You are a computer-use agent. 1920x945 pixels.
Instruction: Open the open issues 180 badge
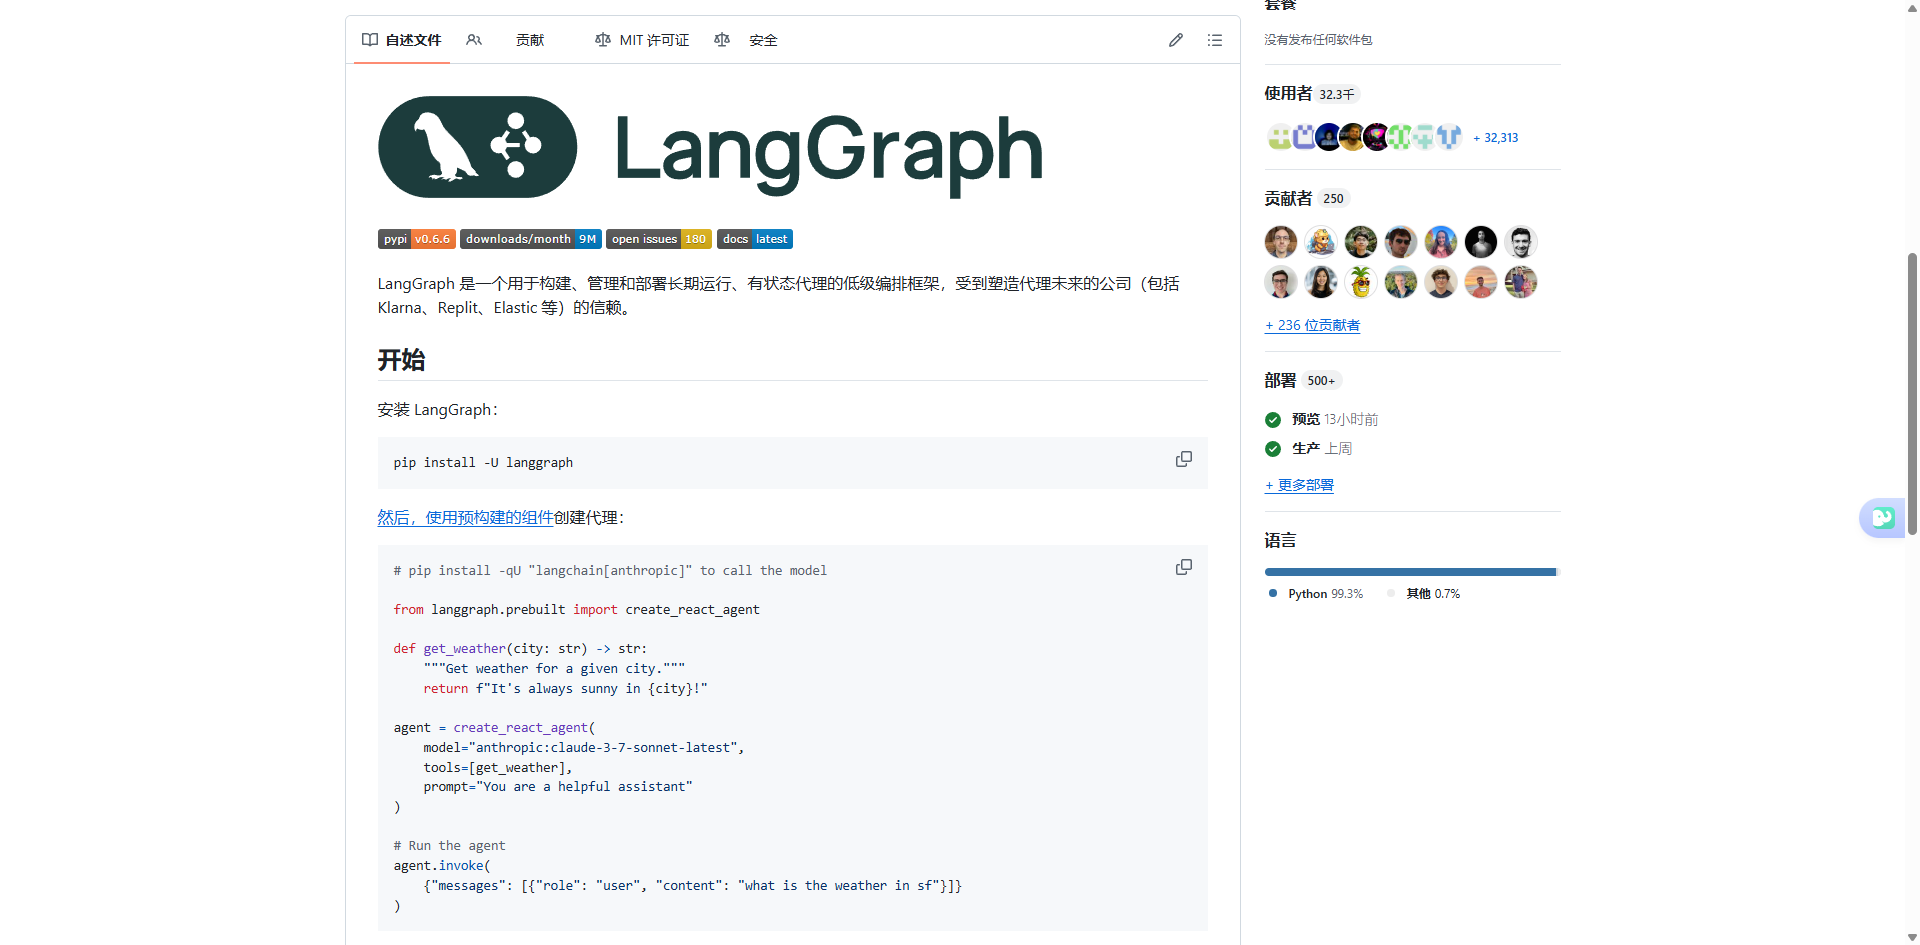(x=659, y=239)
